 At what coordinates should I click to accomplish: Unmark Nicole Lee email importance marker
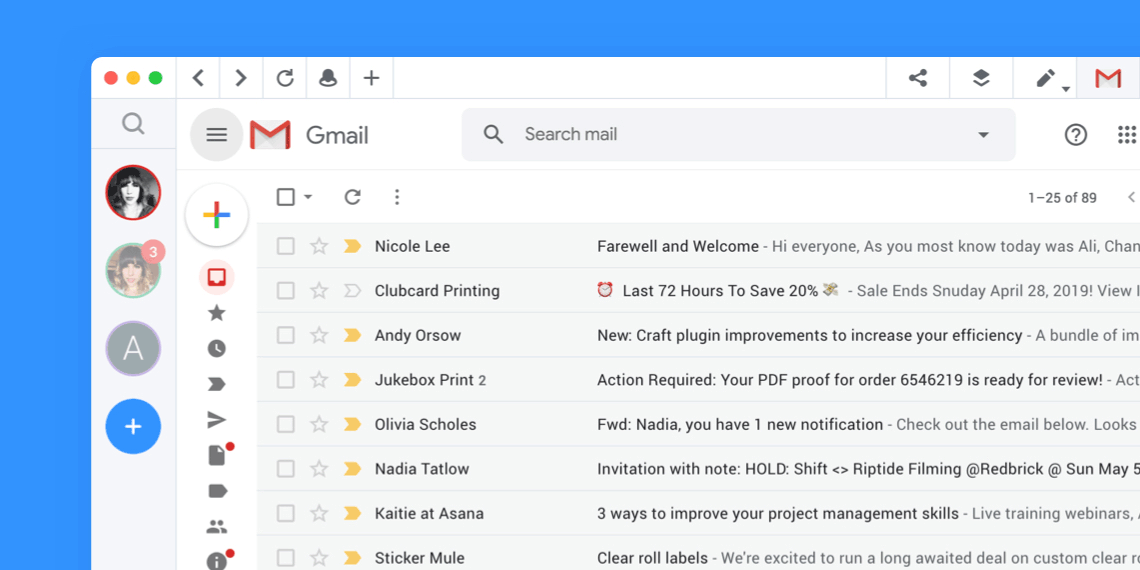pos(352,246)
